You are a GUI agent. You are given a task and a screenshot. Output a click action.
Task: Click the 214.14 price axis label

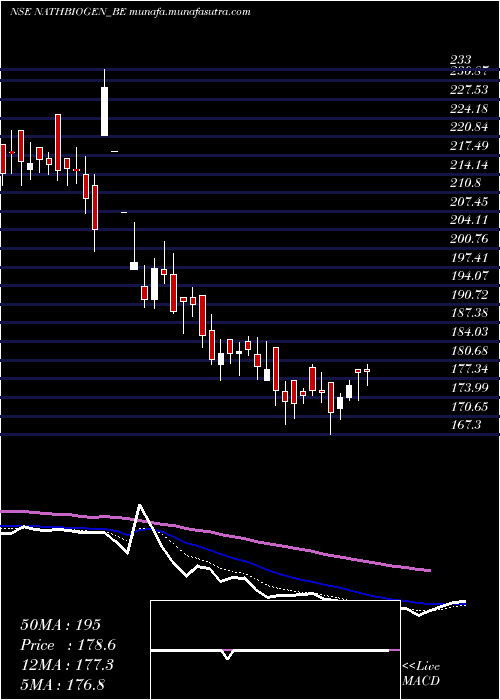[x=469, y=165]
